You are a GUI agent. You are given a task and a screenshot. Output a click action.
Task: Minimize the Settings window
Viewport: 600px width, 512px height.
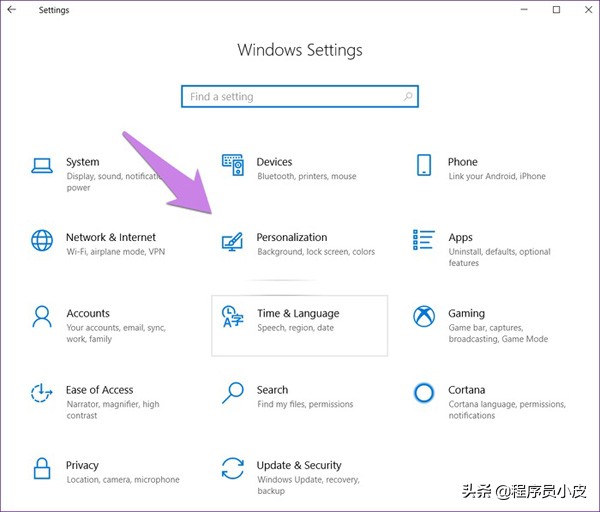pyautogui.click(x=524, y=10)
